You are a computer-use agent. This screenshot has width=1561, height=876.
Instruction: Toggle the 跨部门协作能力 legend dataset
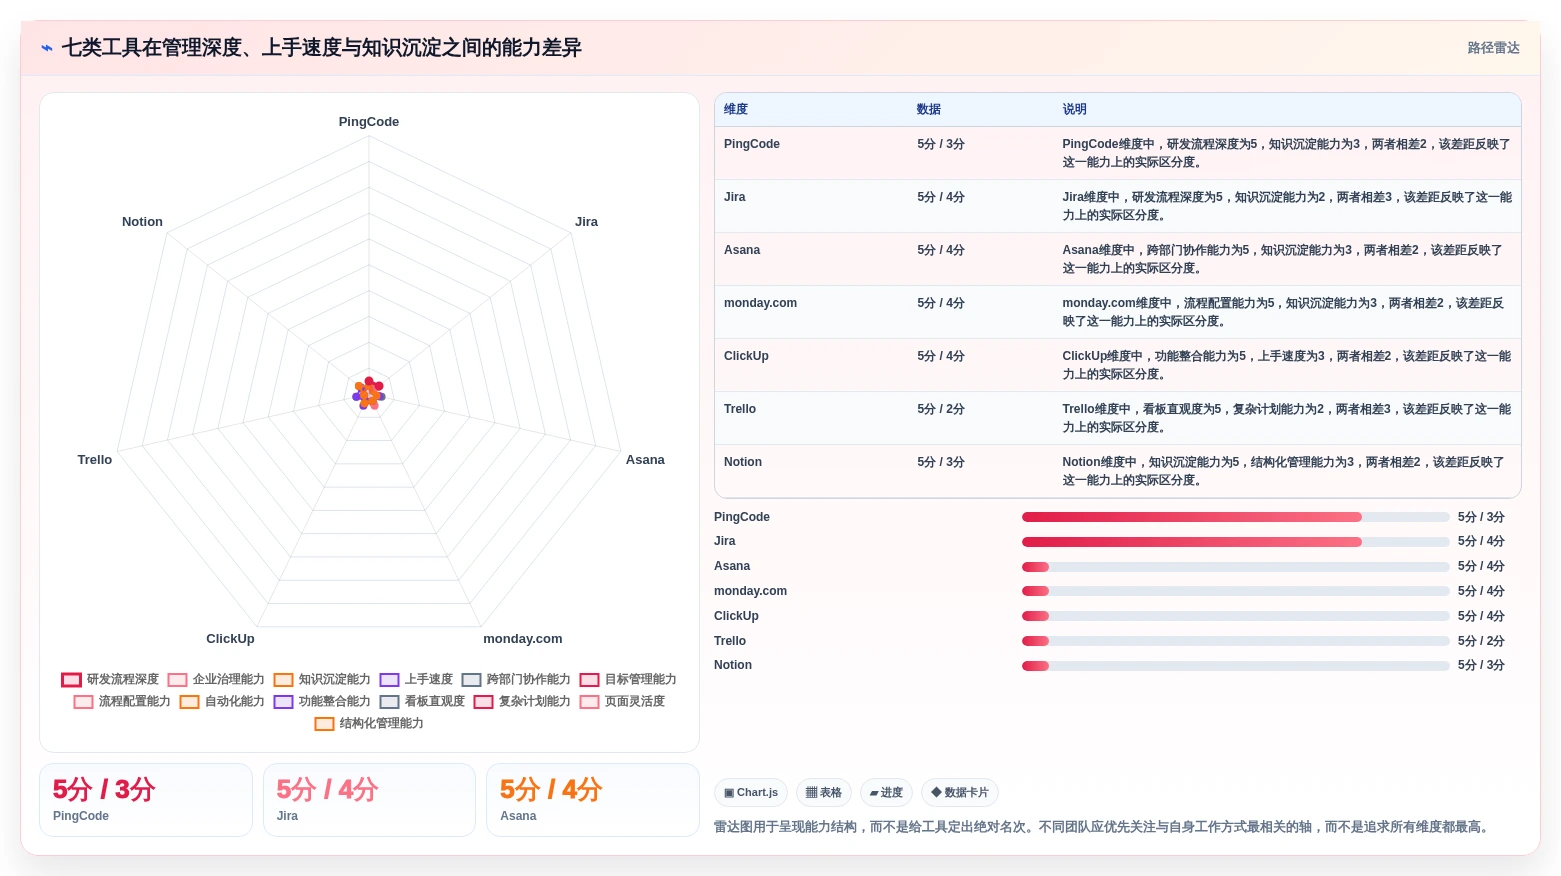[516, 679]
